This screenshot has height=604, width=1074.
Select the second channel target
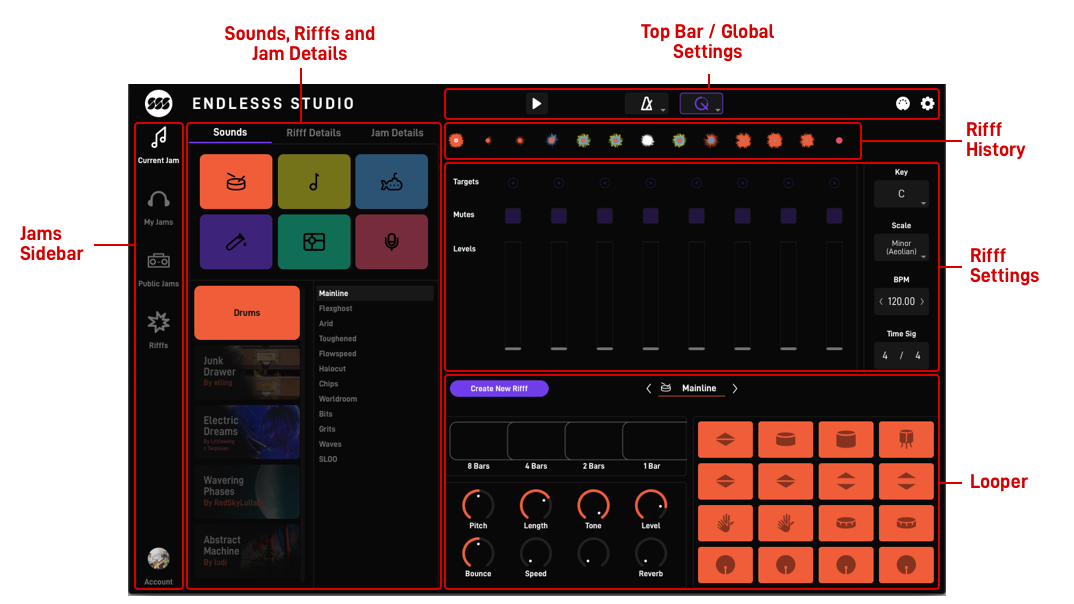559,183
